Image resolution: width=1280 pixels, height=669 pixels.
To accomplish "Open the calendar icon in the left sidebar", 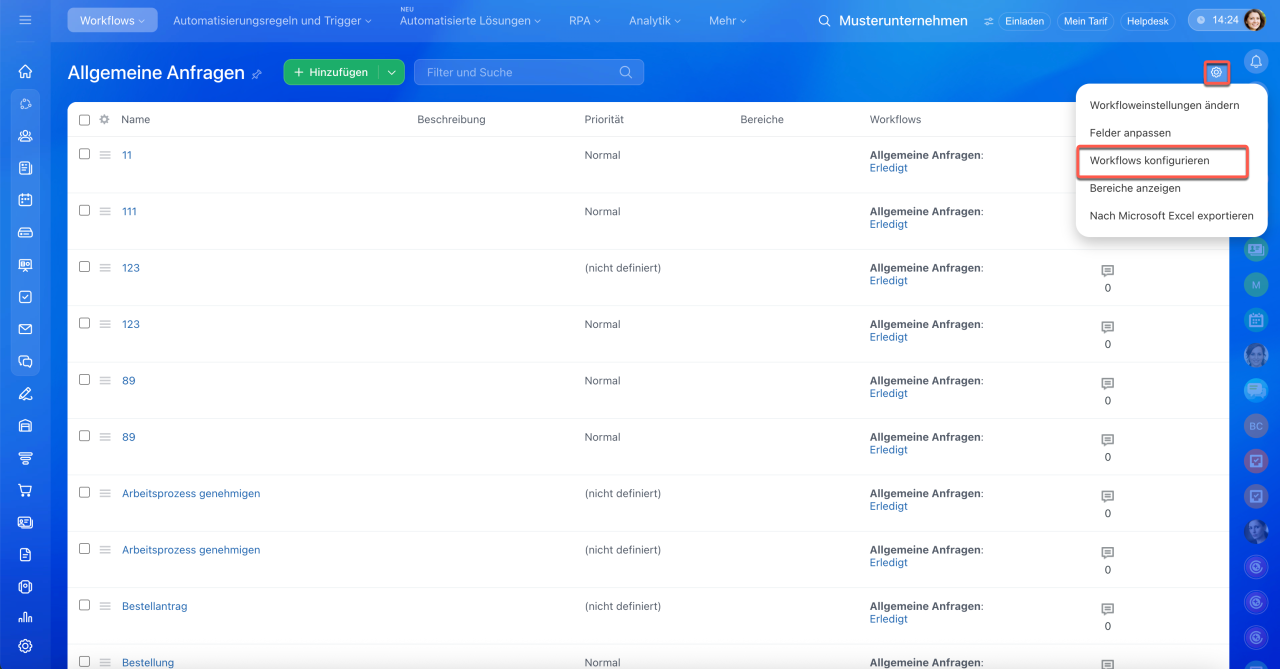I will pos(25,200).
